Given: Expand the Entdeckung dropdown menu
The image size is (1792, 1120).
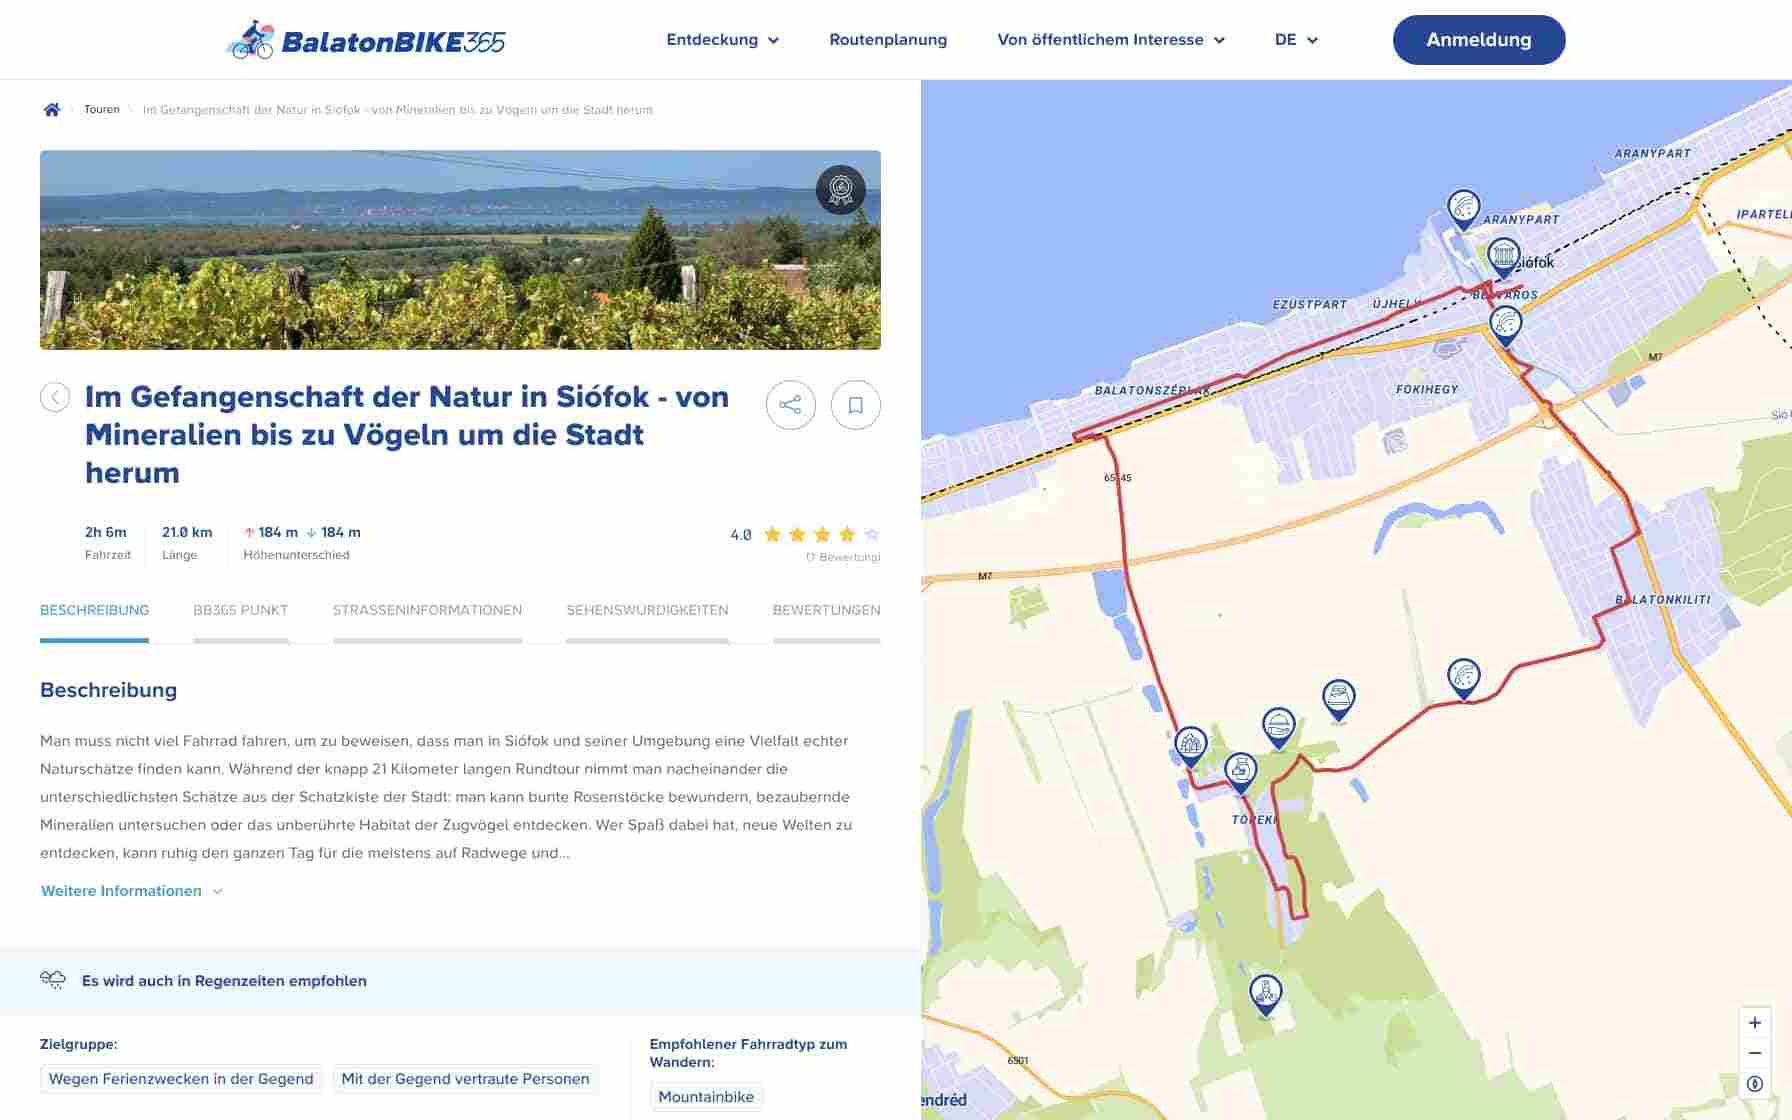Looking at the screenshot, I should pos(722,40).
